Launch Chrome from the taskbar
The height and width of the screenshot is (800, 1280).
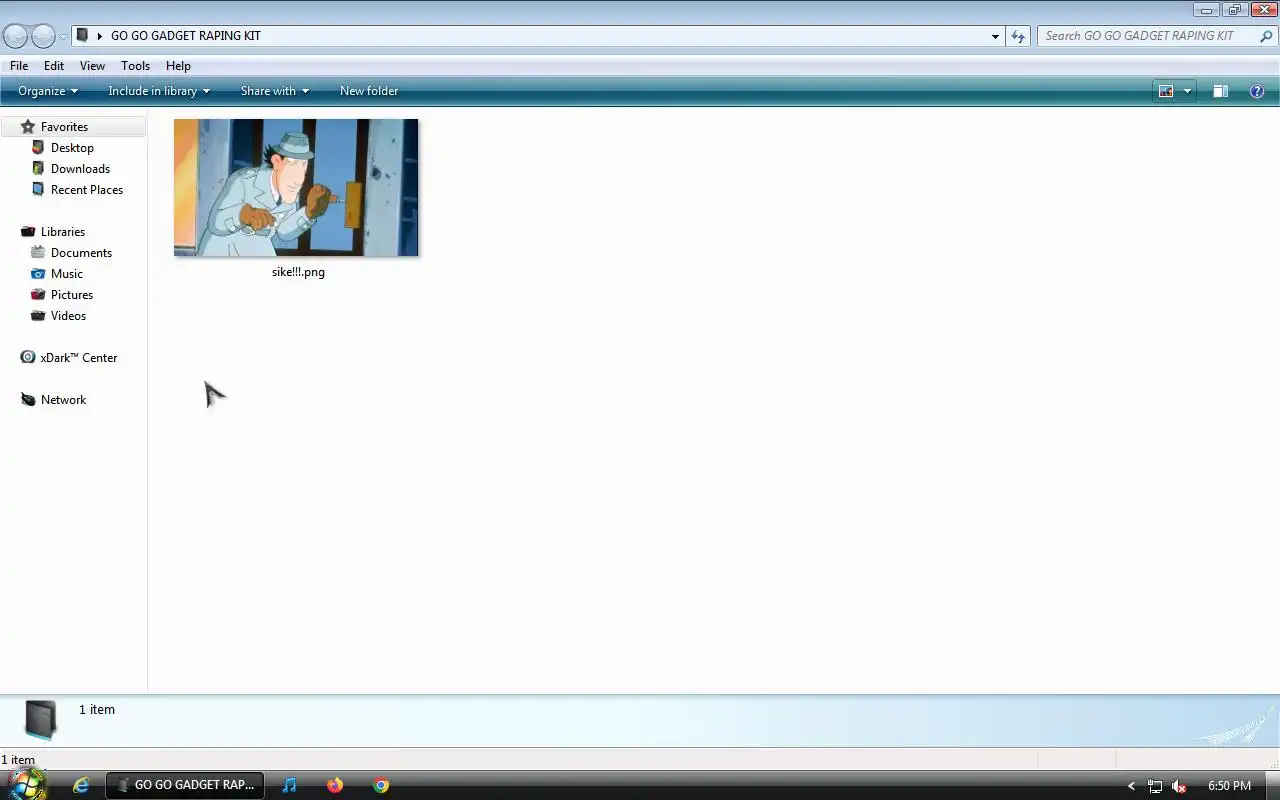(381, 785)
